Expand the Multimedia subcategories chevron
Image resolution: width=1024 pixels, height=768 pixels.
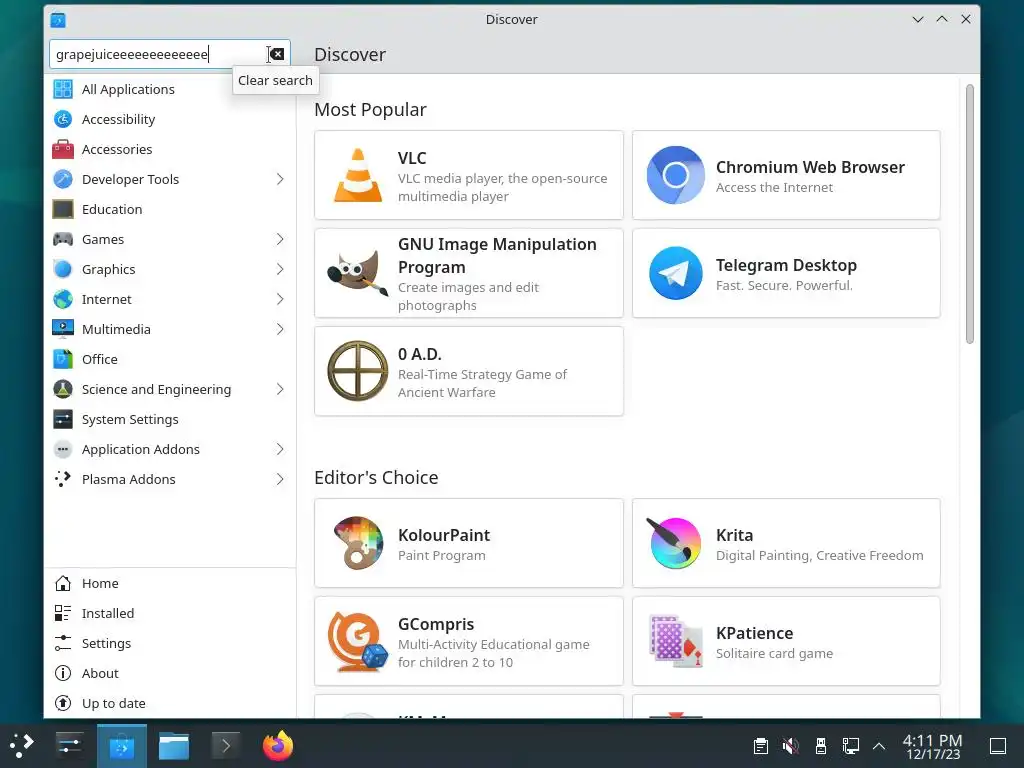click(280, 329)
